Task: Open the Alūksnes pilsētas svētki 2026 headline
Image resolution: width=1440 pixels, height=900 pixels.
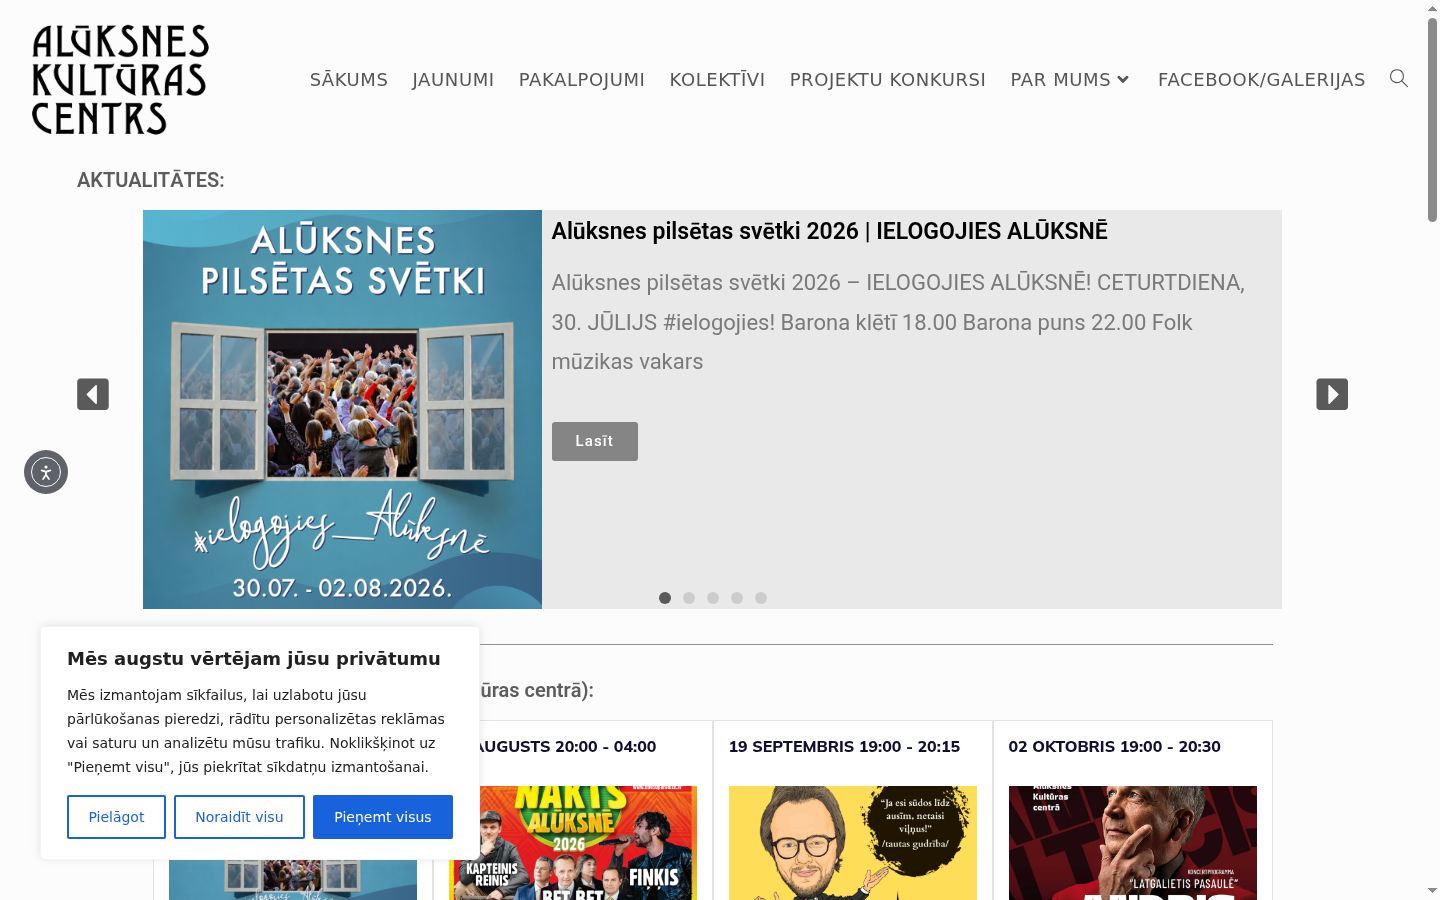Action: 830,231
